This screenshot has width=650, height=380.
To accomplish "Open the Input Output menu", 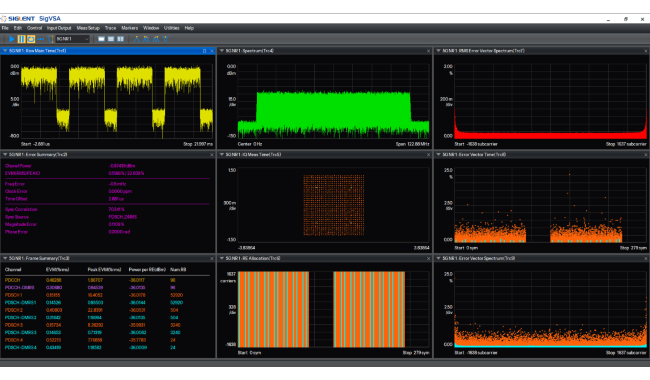I will click(x=59, y=28).
